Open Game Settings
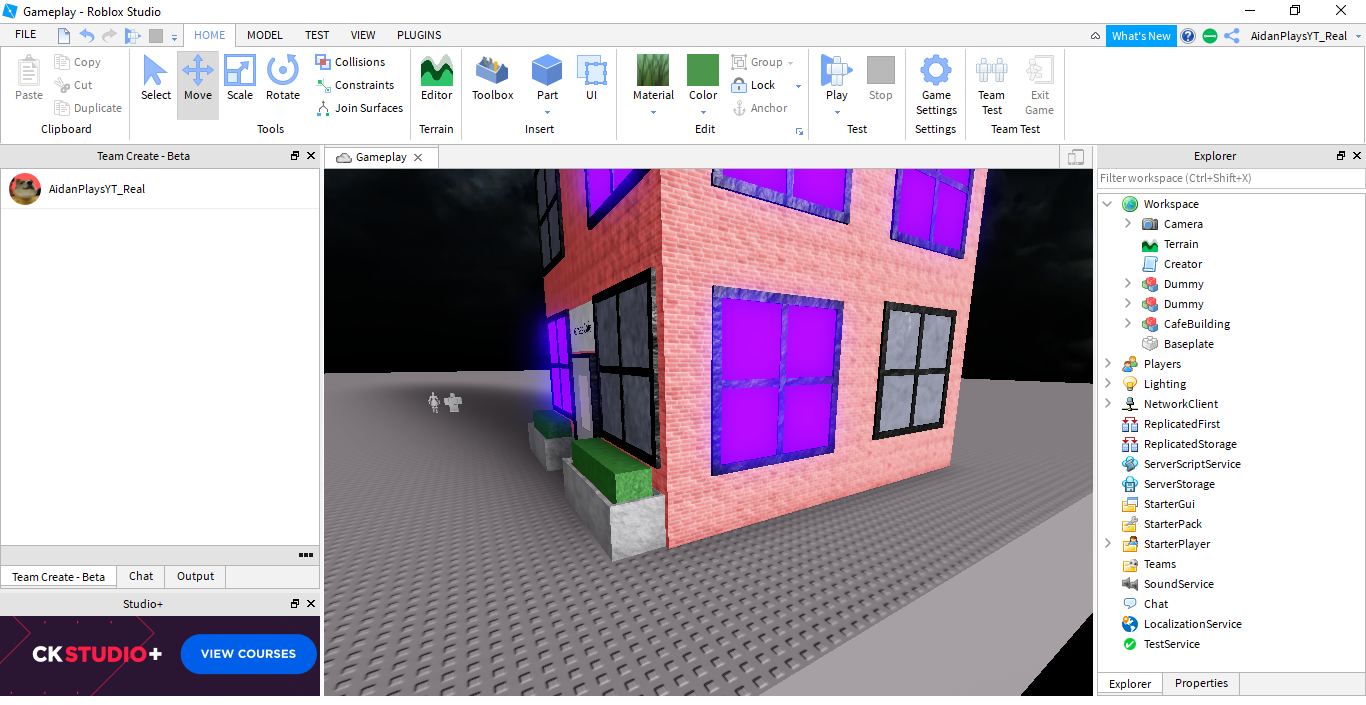Viewport: 1366px width, 705px height. (x=936, y=85)
